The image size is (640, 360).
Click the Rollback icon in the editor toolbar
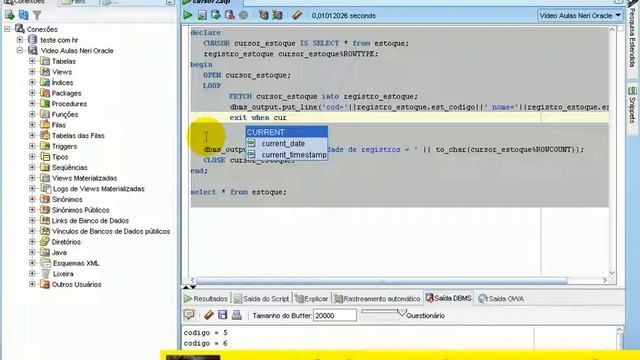[x=229, y=16]
